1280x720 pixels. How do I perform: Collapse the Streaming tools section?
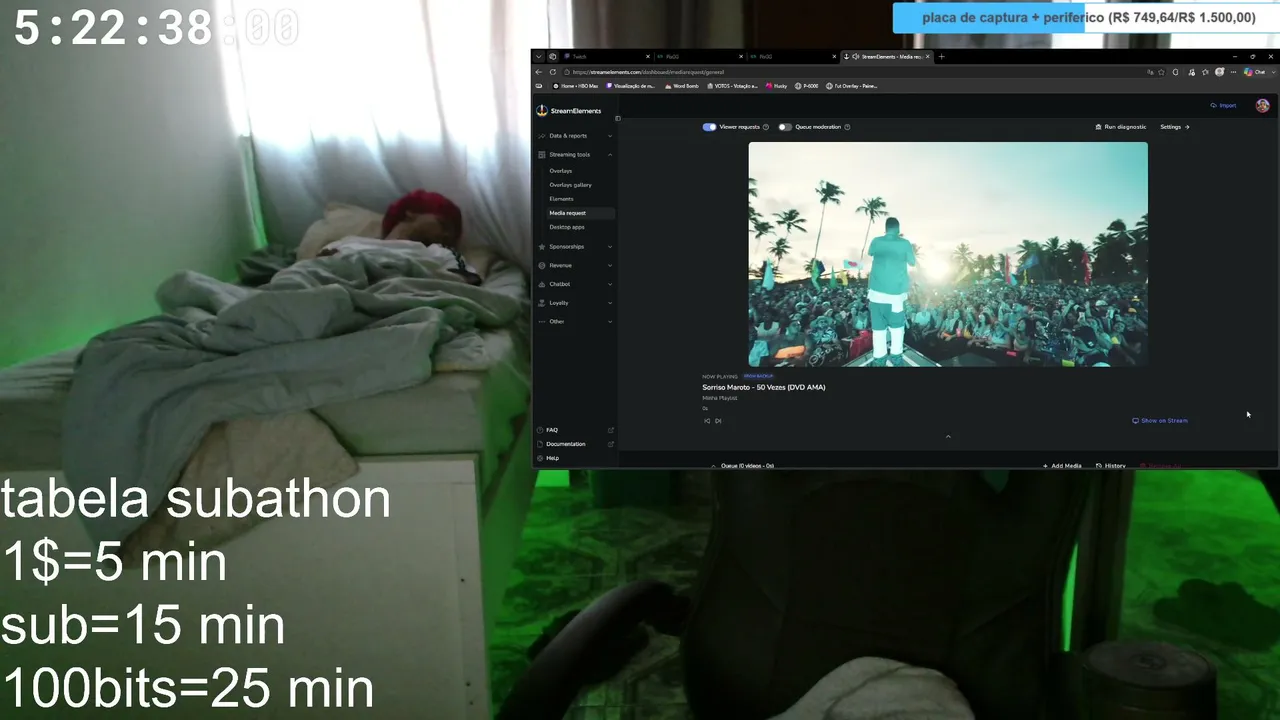pyautogui.click(x=610, y=154)
